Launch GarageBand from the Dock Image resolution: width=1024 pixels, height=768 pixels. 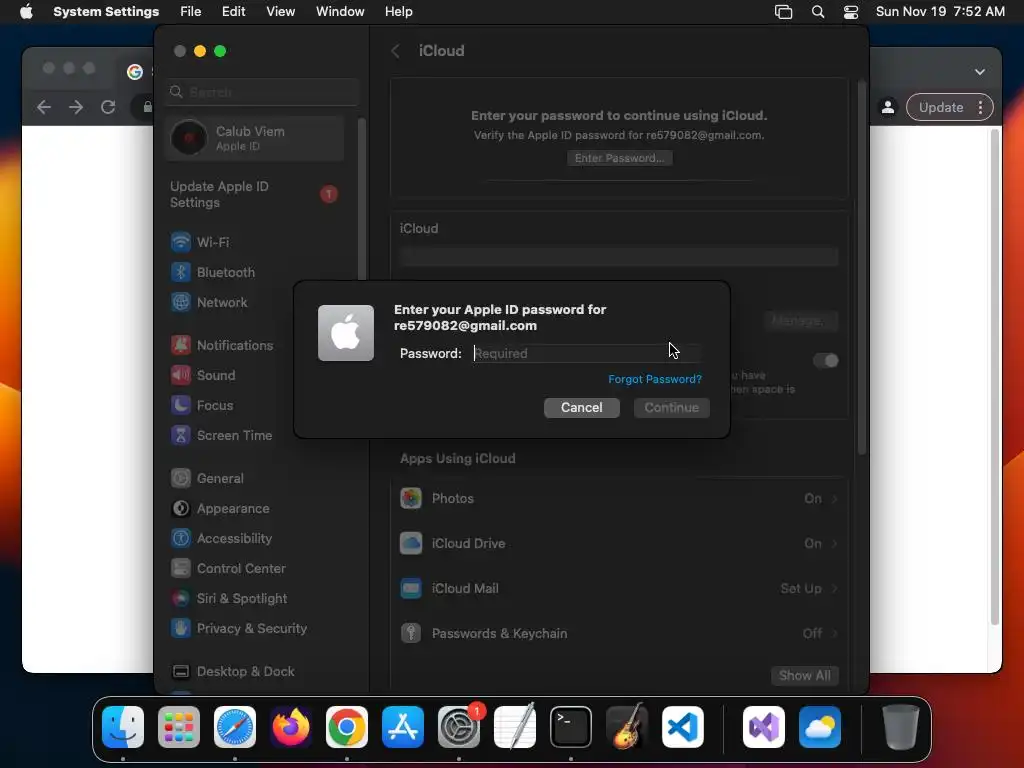[x=627, y=727]
